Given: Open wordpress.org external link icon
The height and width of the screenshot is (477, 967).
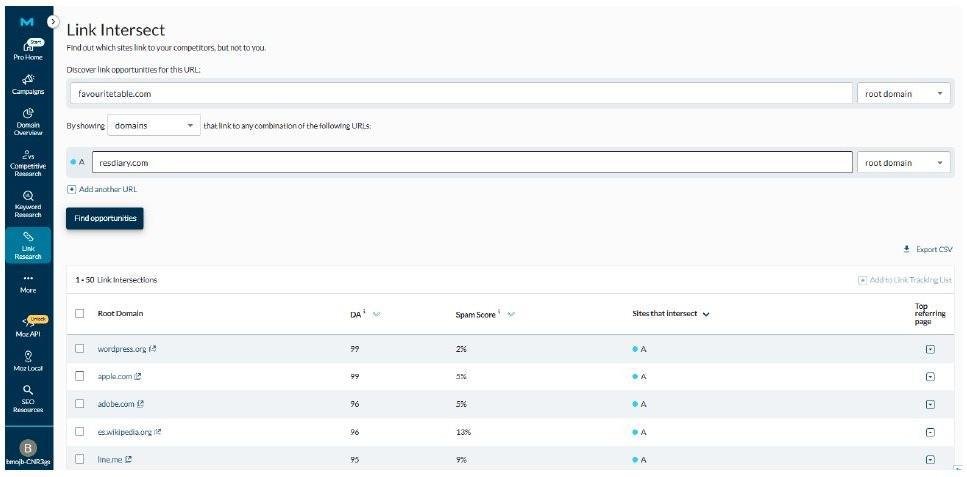Looking at the screenshot, I should (x=153, y=349).
